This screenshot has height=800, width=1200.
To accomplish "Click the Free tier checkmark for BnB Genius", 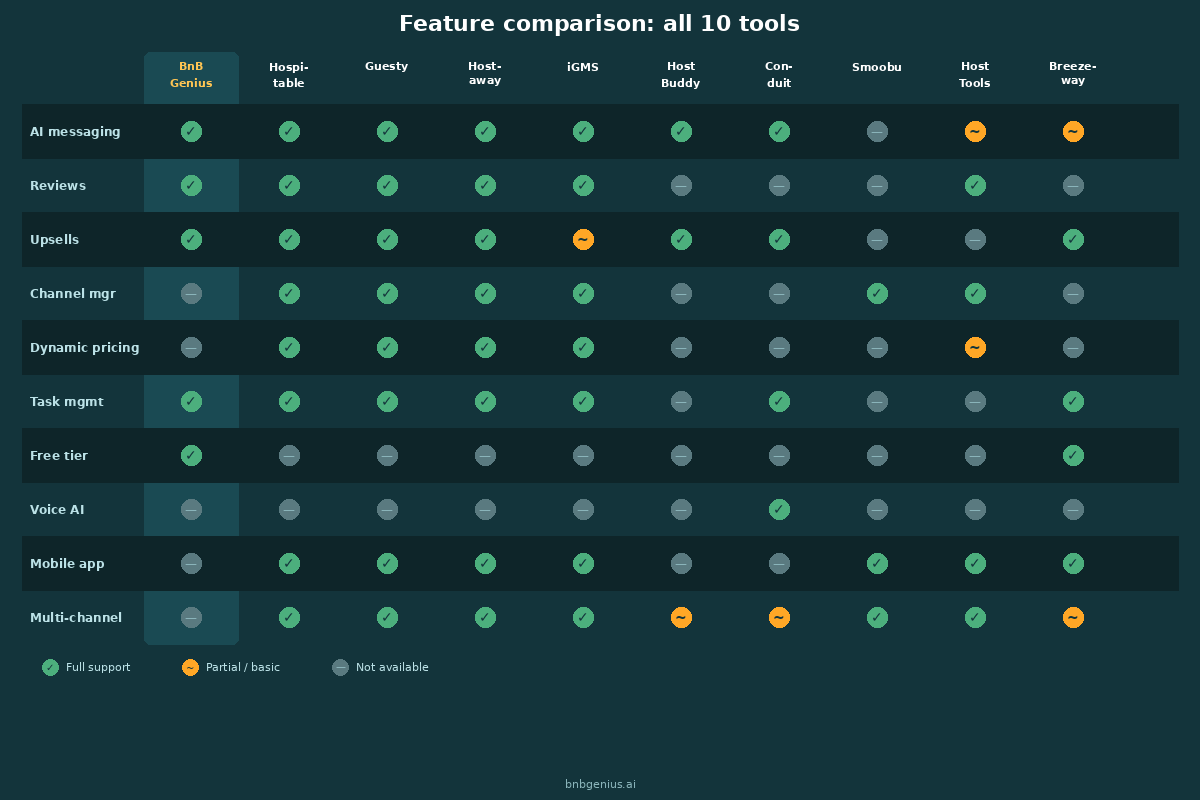I will [x=191, y=455].
